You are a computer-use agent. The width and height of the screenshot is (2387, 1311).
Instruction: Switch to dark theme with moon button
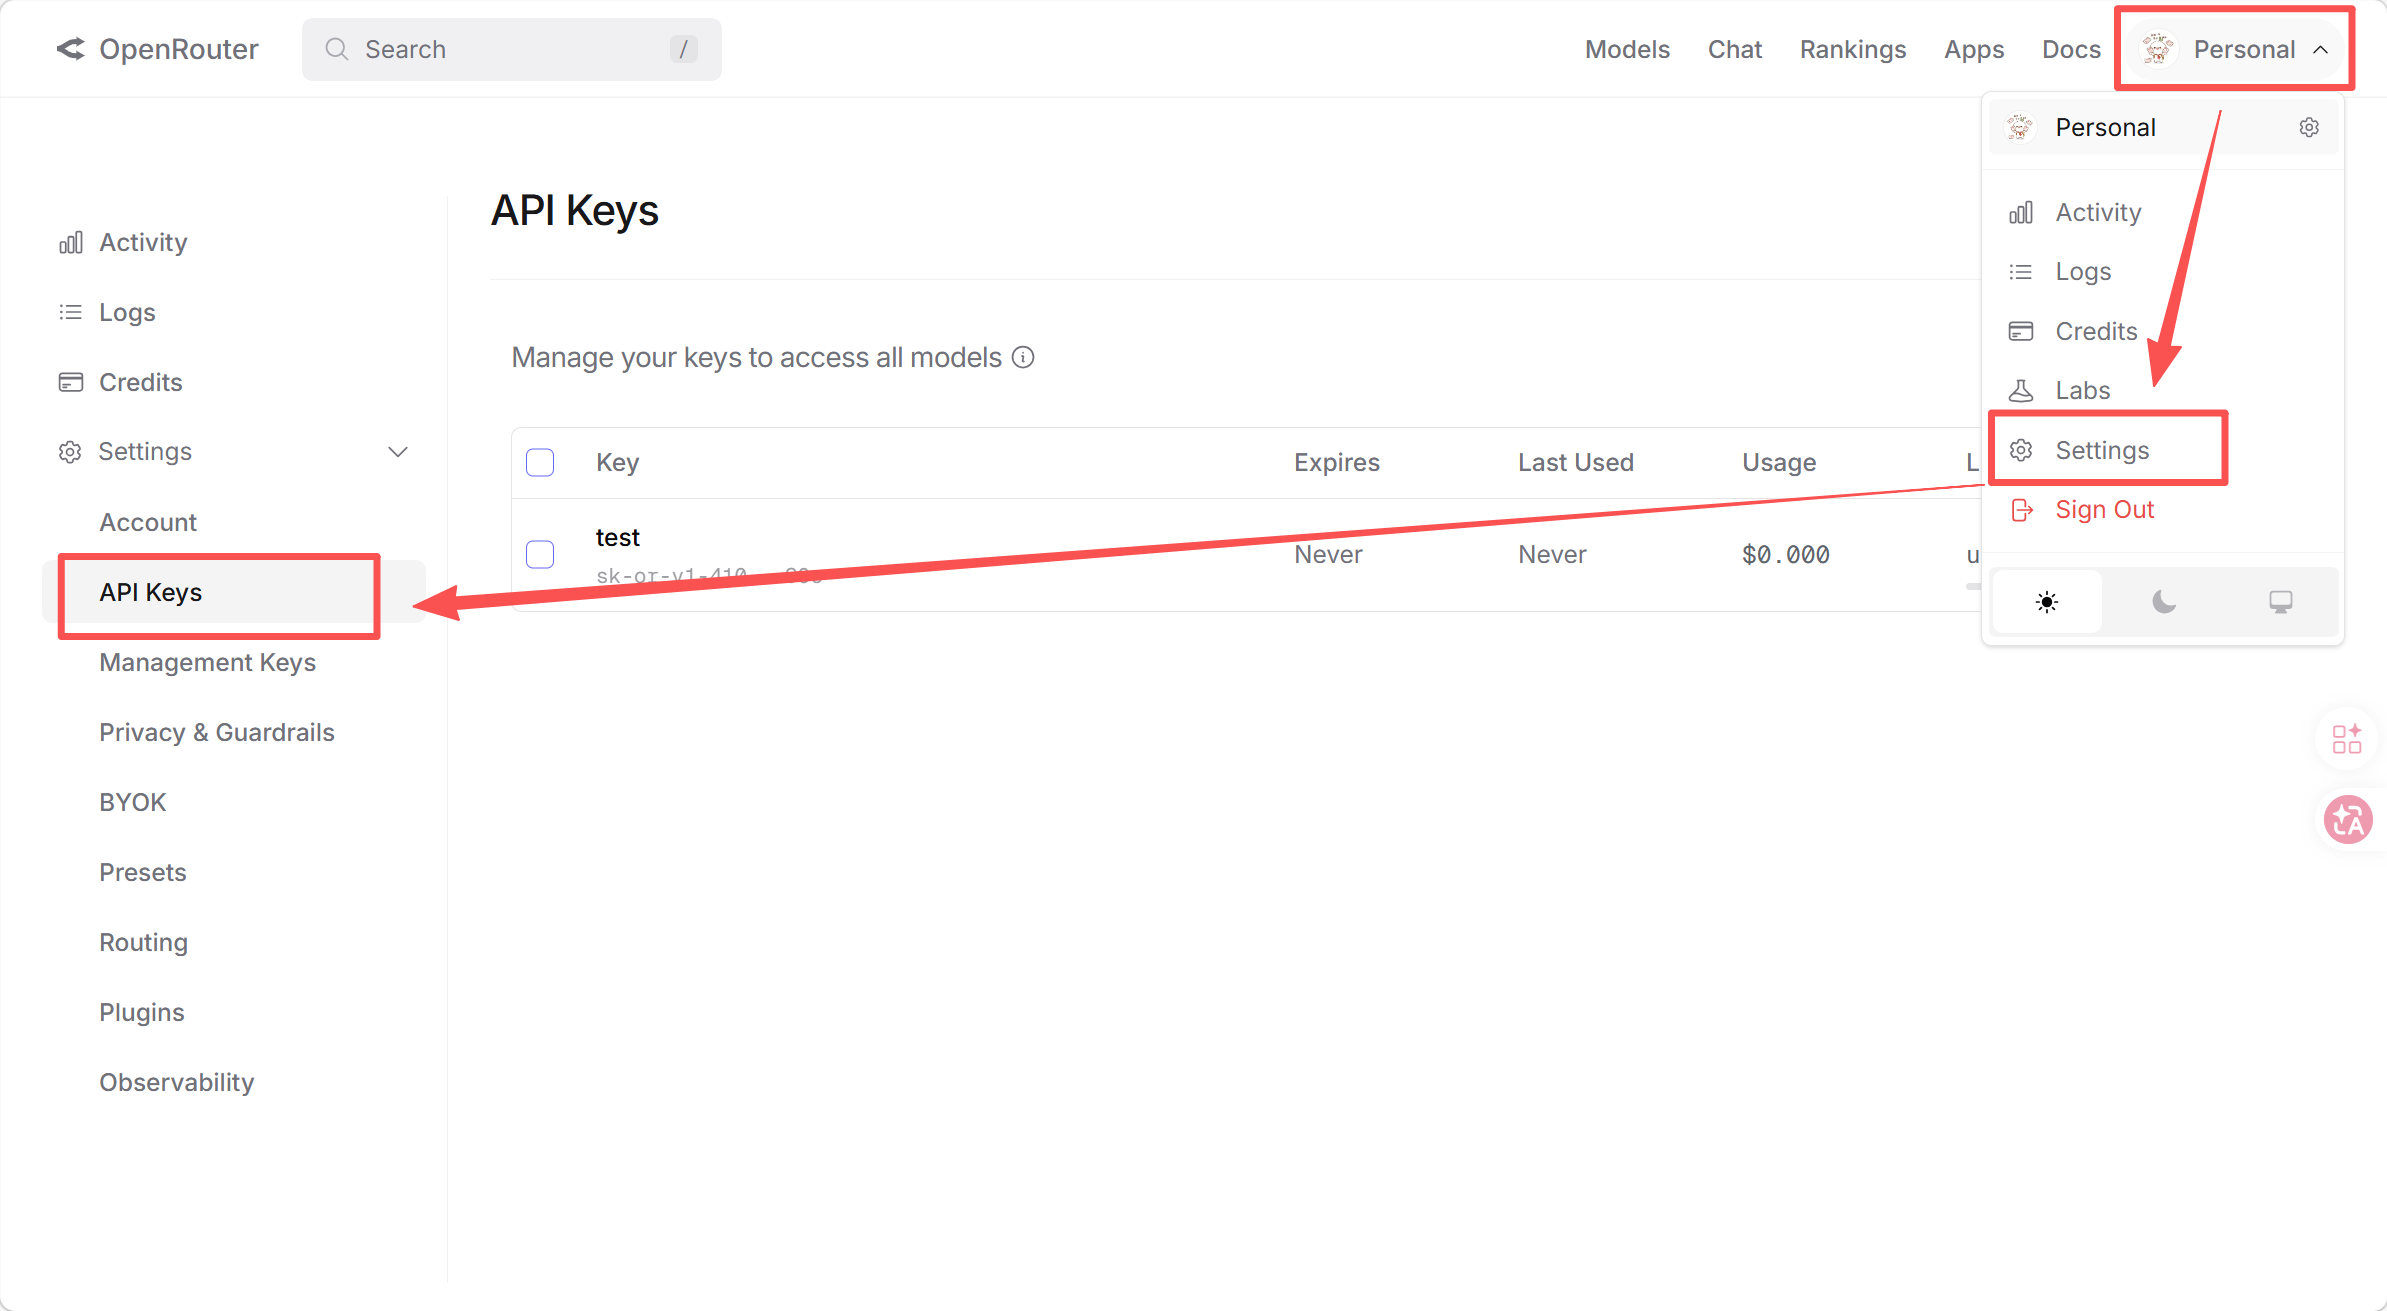pos(2164,602)
